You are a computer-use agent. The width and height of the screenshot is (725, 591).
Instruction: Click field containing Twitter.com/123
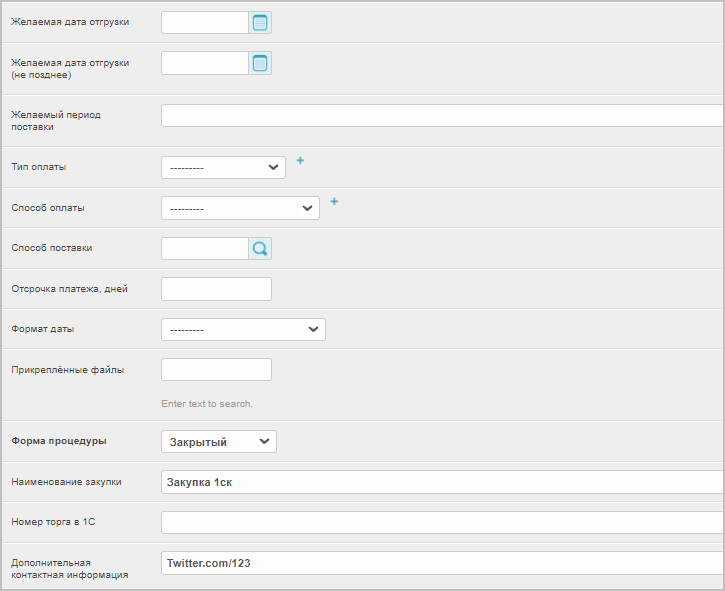[x=441, y=563]
